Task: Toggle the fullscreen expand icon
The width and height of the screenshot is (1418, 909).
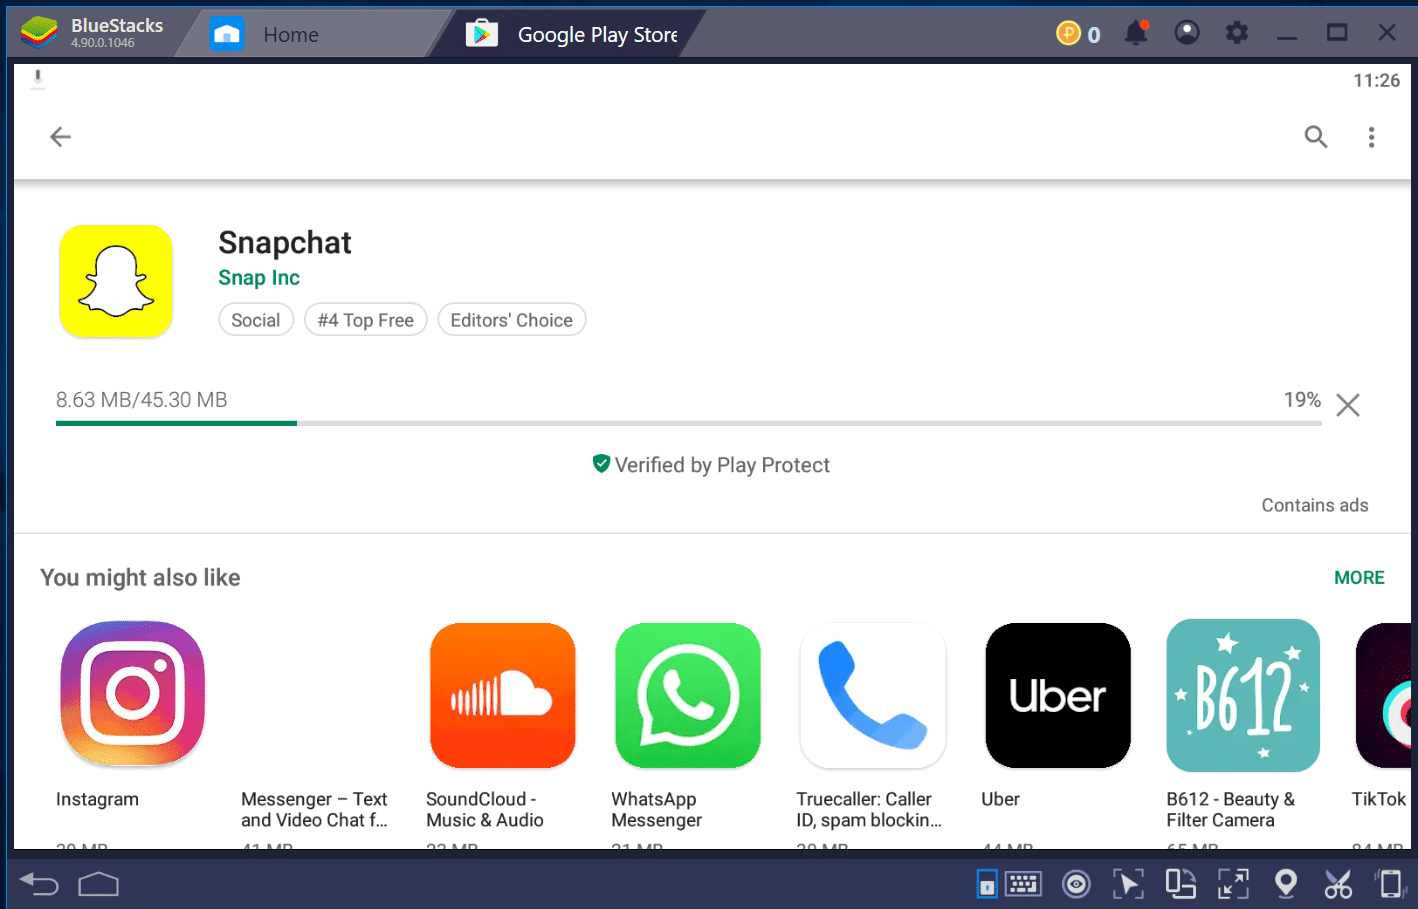Action: (1233, 884)
